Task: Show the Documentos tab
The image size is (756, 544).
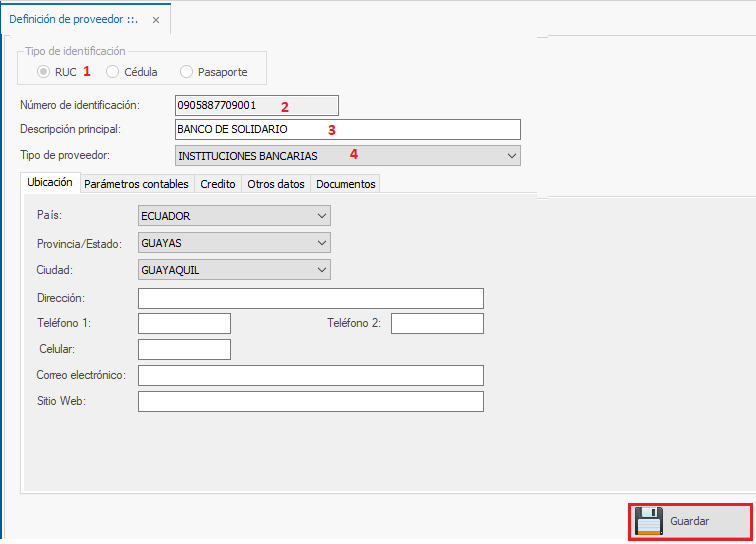Action: tap(346, 184)
